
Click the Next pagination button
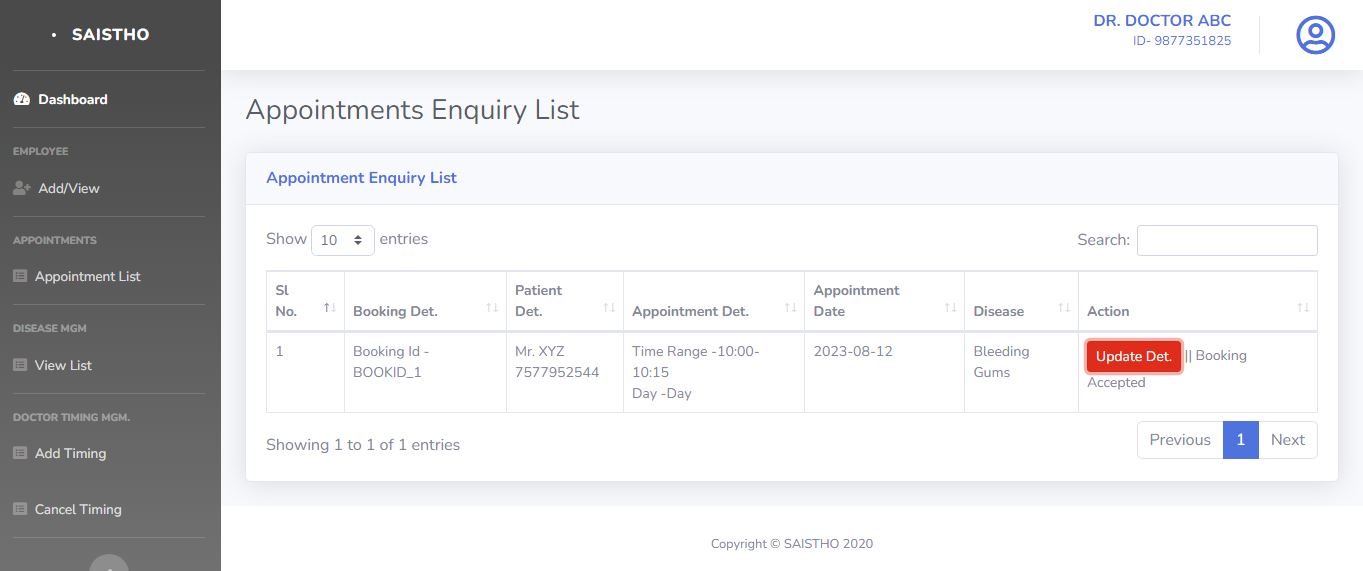1287,440
